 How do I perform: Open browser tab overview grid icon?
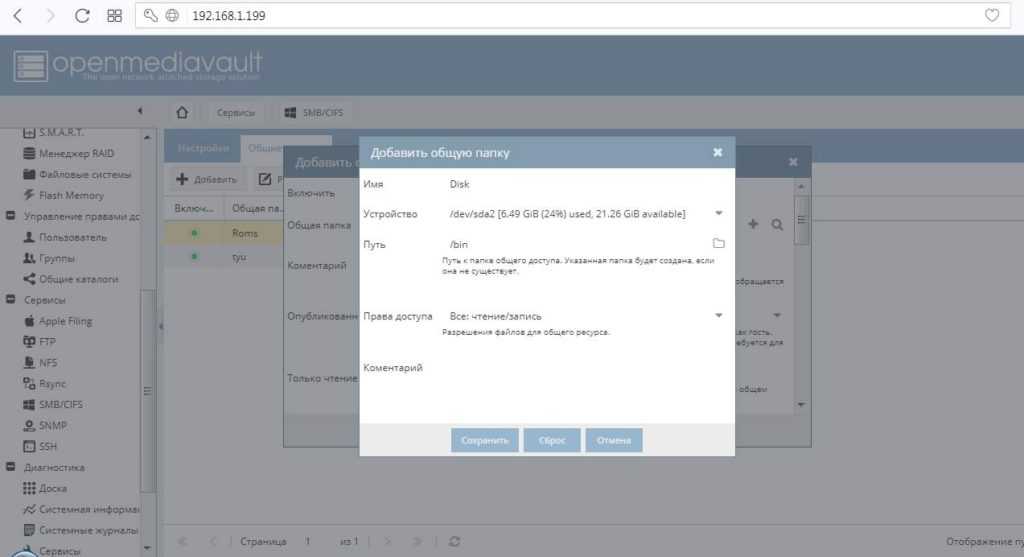click(x=114, y=16)
